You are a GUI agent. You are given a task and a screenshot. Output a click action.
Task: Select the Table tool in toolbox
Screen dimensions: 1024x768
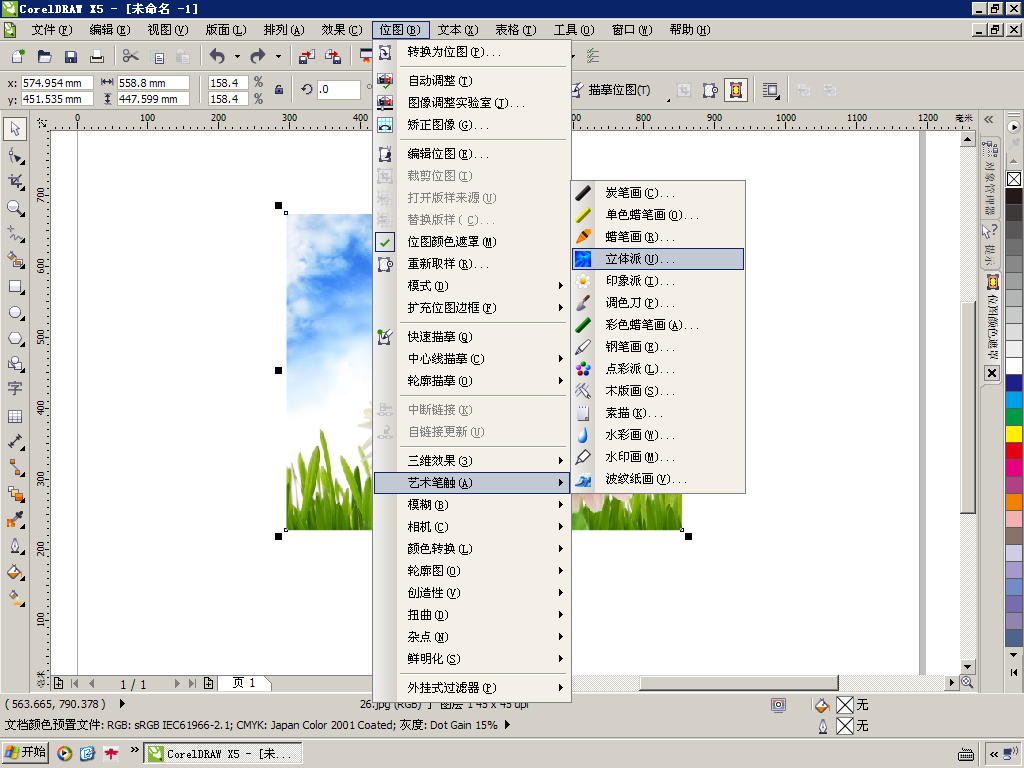(15, 416)
